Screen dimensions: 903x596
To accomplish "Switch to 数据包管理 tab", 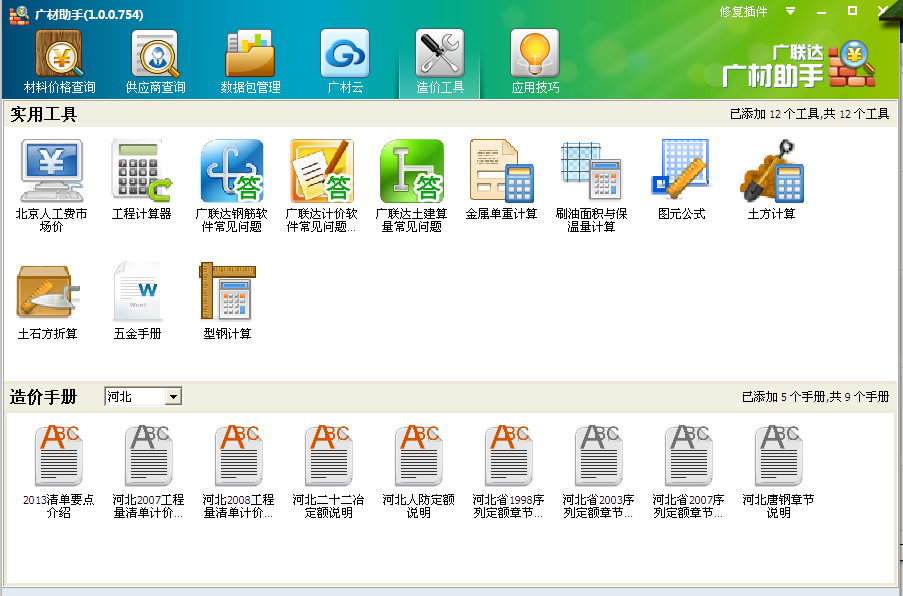I will tap(250, 62).
